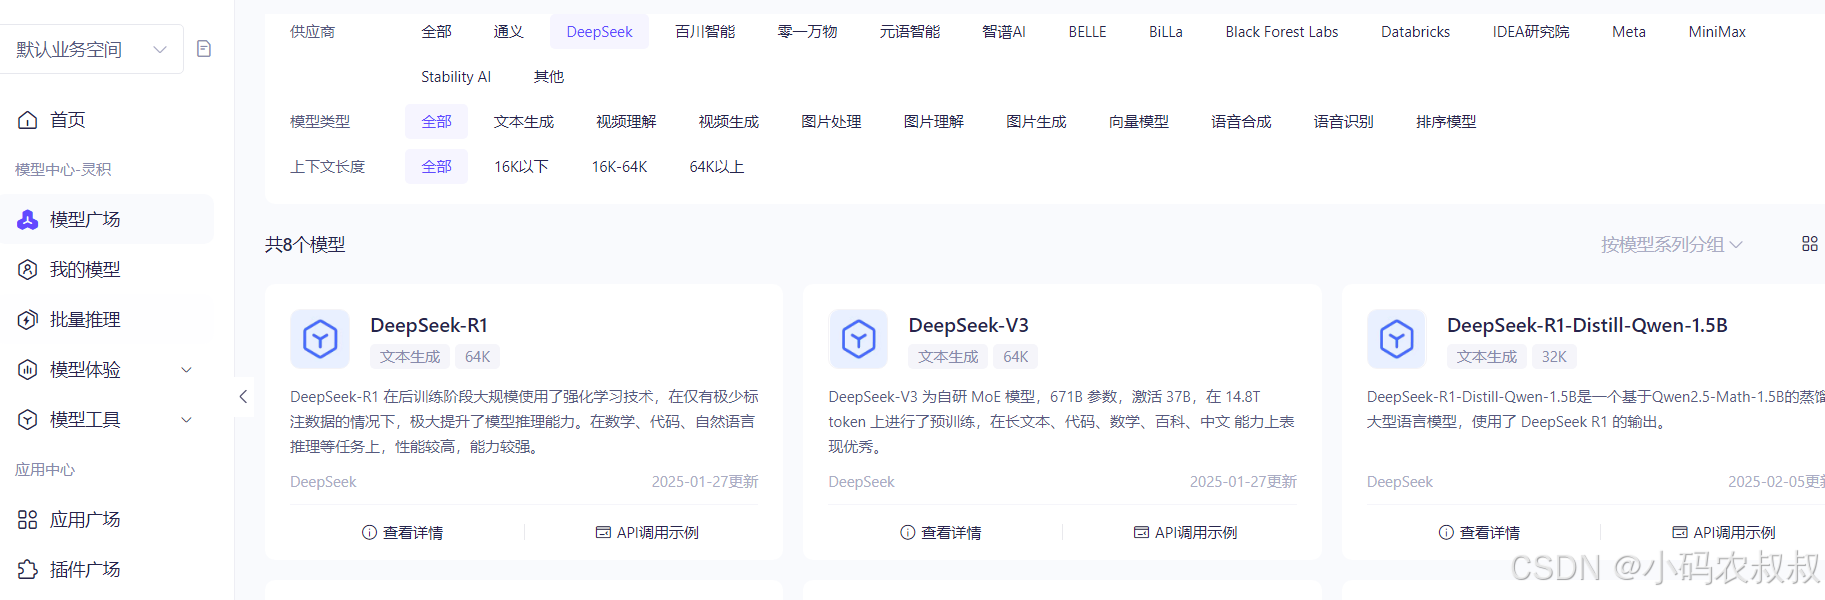Filter supplier by 百川智能
This screenshot has height=600, width=1825.
coord(705,32)
